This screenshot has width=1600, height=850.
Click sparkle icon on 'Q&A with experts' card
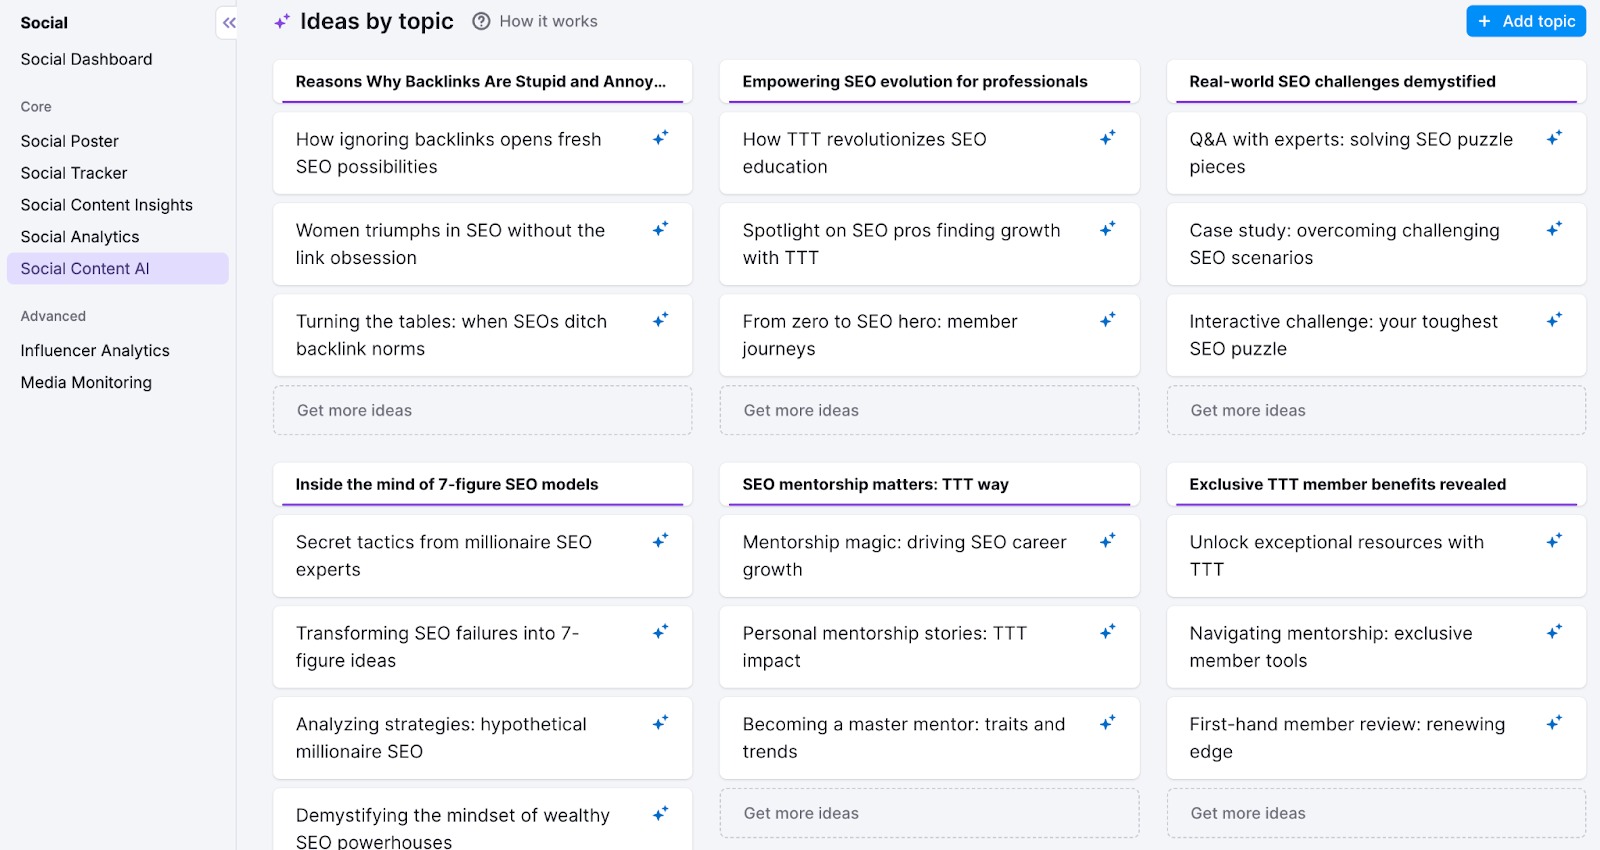[1554, 138]
